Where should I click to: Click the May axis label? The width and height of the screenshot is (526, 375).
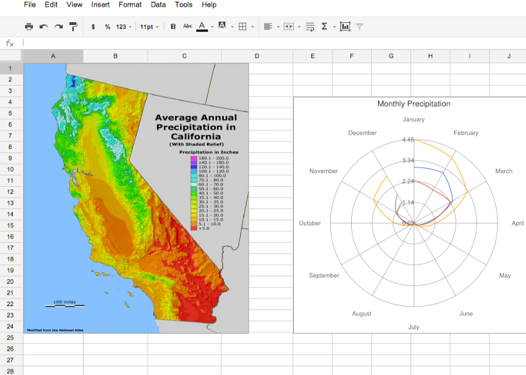(x=505, y=275)
